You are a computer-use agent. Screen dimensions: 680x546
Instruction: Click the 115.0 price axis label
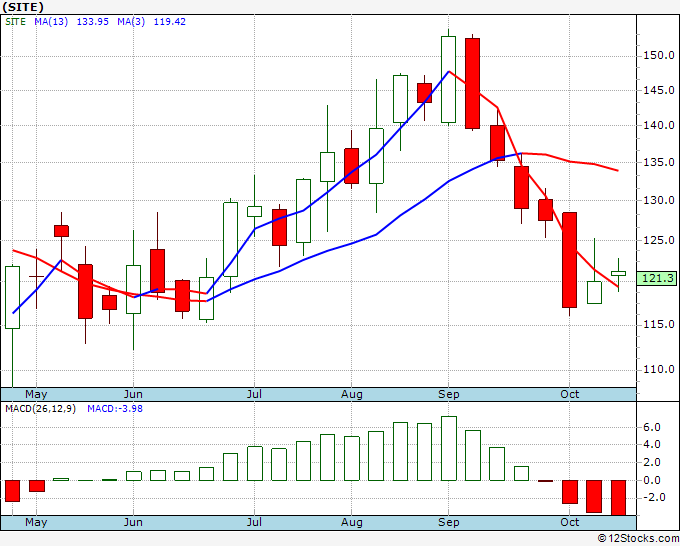[x=659, y=324]
